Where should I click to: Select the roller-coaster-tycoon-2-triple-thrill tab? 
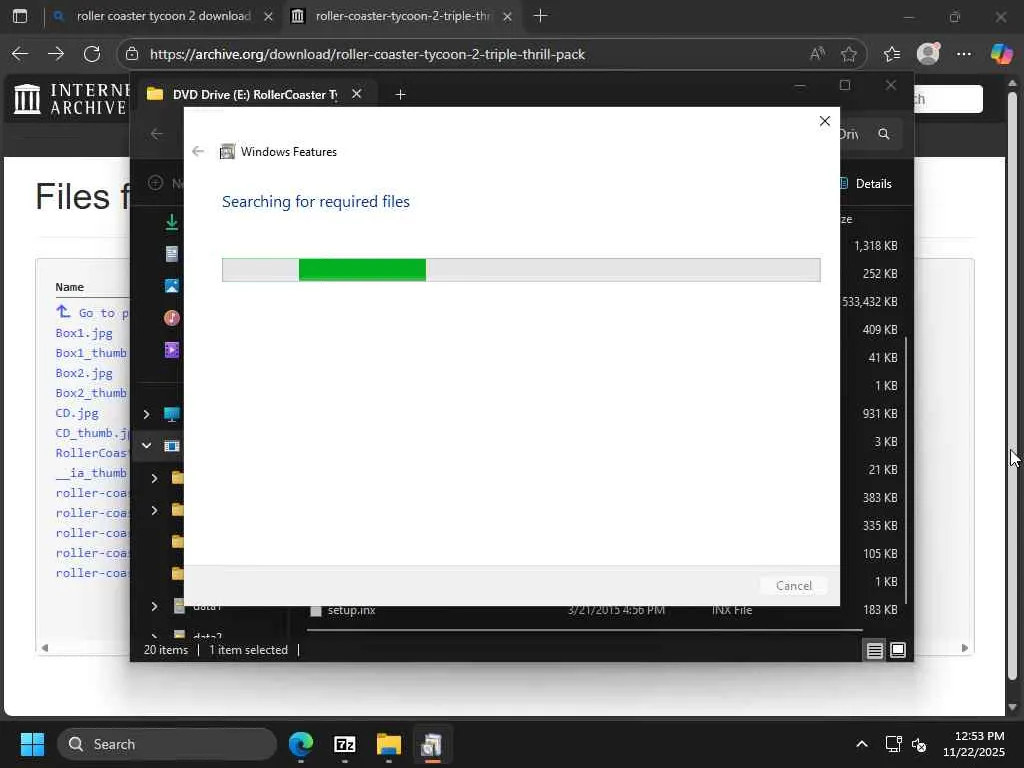coord(401,16)
